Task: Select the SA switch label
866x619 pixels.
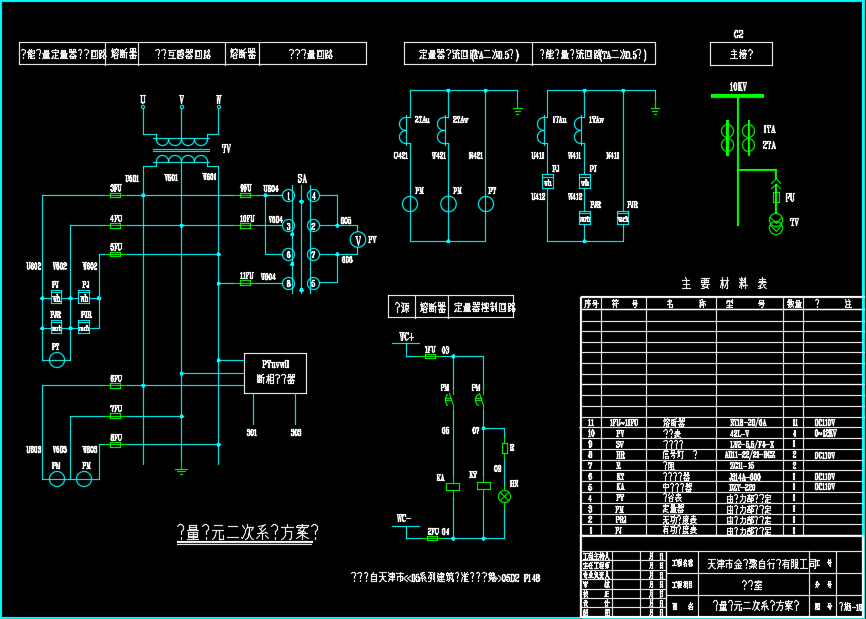Action: (x=302, y=179)
